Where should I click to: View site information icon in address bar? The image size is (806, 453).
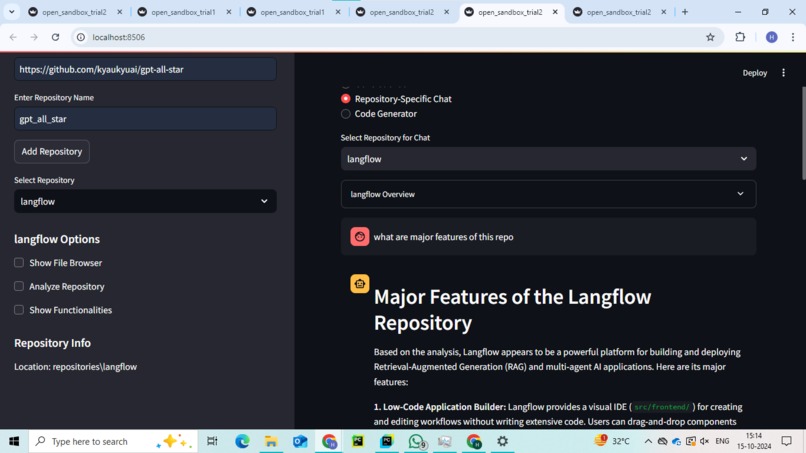pos(81,37)
